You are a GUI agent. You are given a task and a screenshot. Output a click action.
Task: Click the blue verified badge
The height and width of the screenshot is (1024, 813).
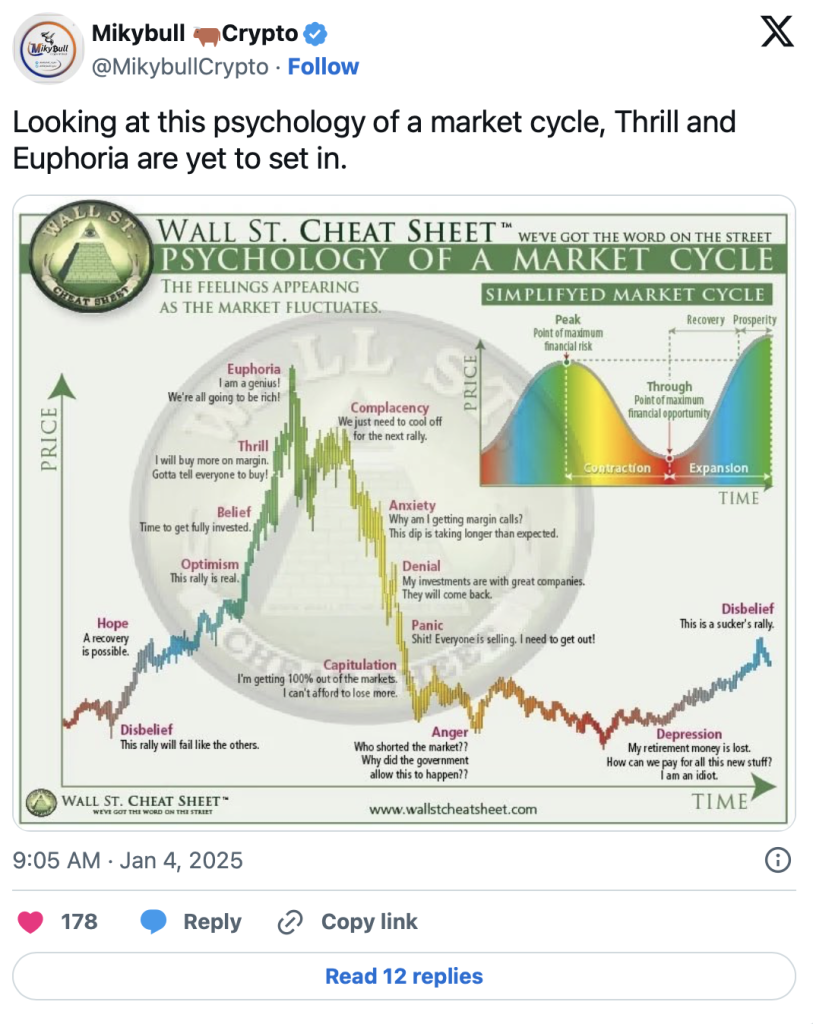[x=316, y=34]
